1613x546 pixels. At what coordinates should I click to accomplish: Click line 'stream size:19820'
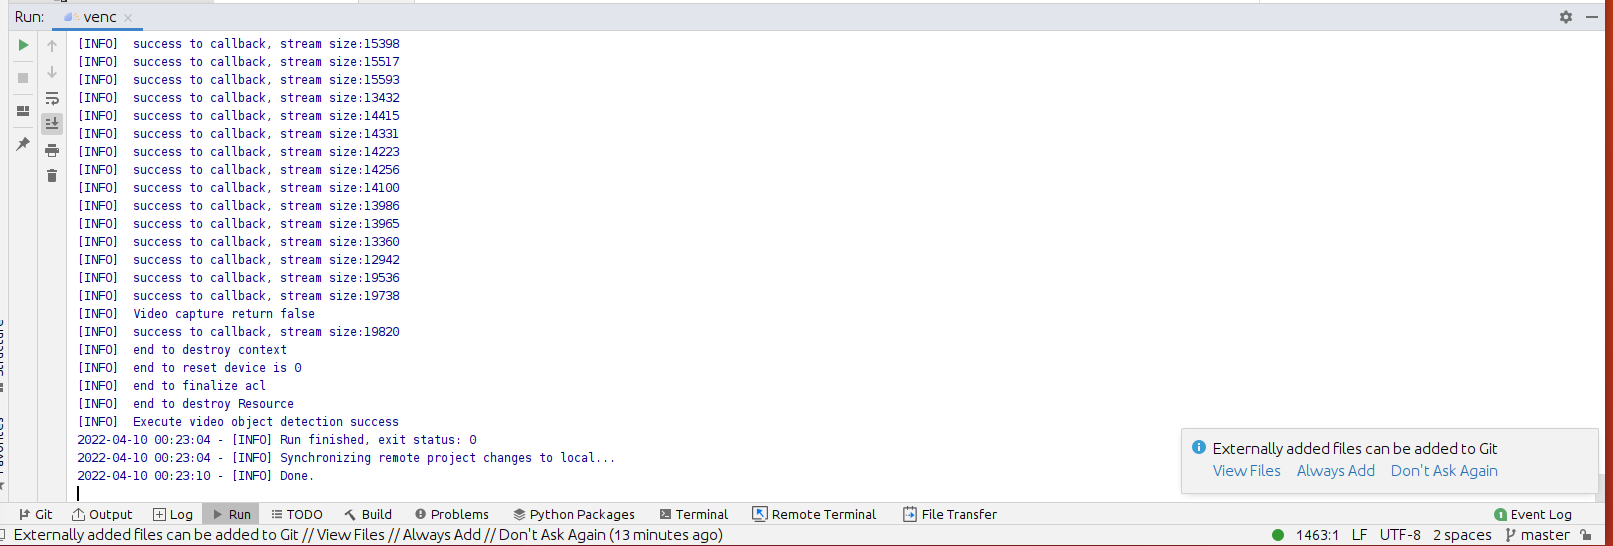[238, 332]
